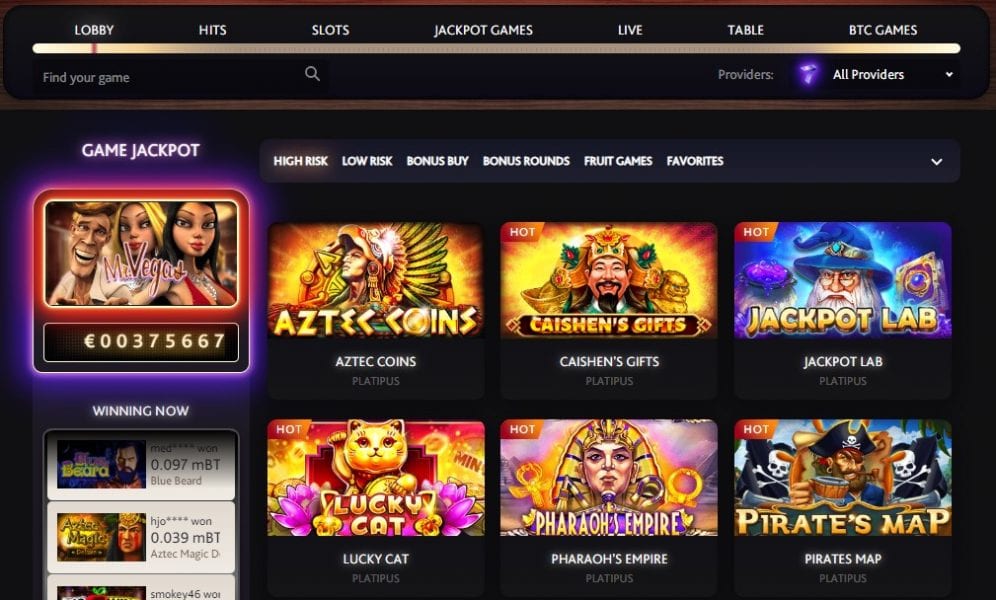
Task: Go to the Jackpot Games tab
Action: tap(483, 30)
